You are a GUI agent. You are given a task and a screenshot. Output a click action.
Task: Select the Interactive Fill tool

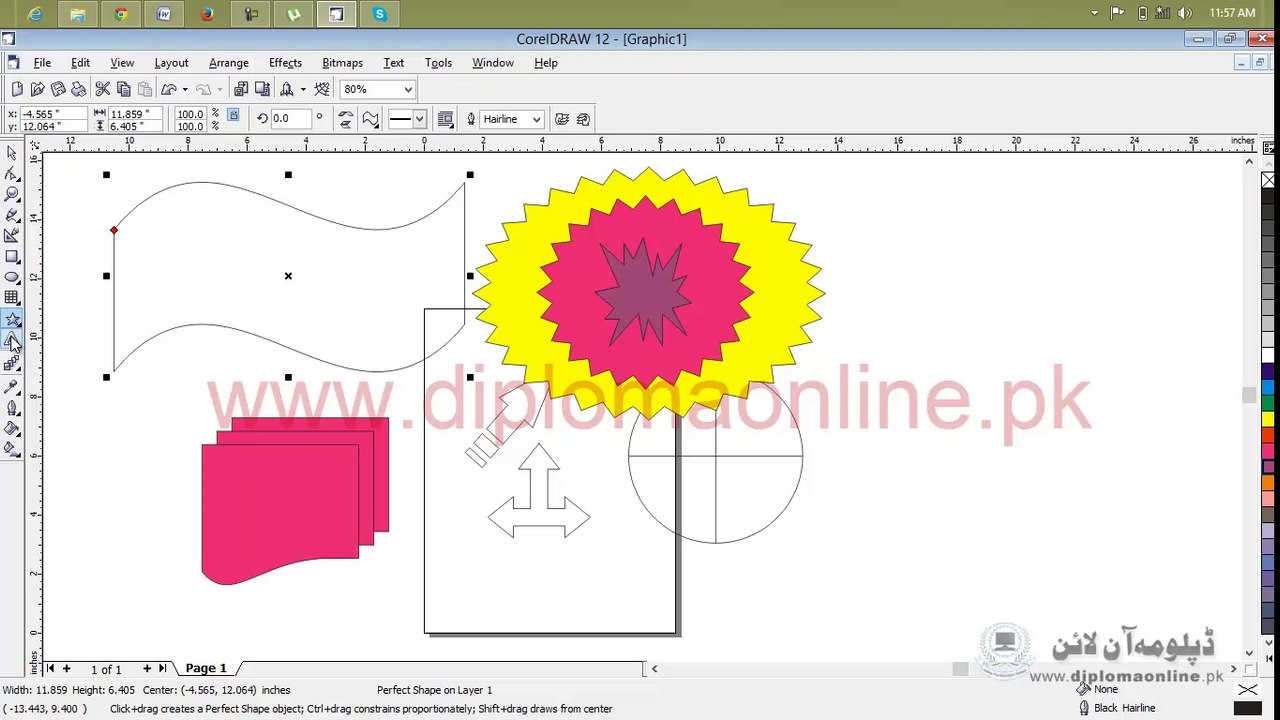(12, 450)
